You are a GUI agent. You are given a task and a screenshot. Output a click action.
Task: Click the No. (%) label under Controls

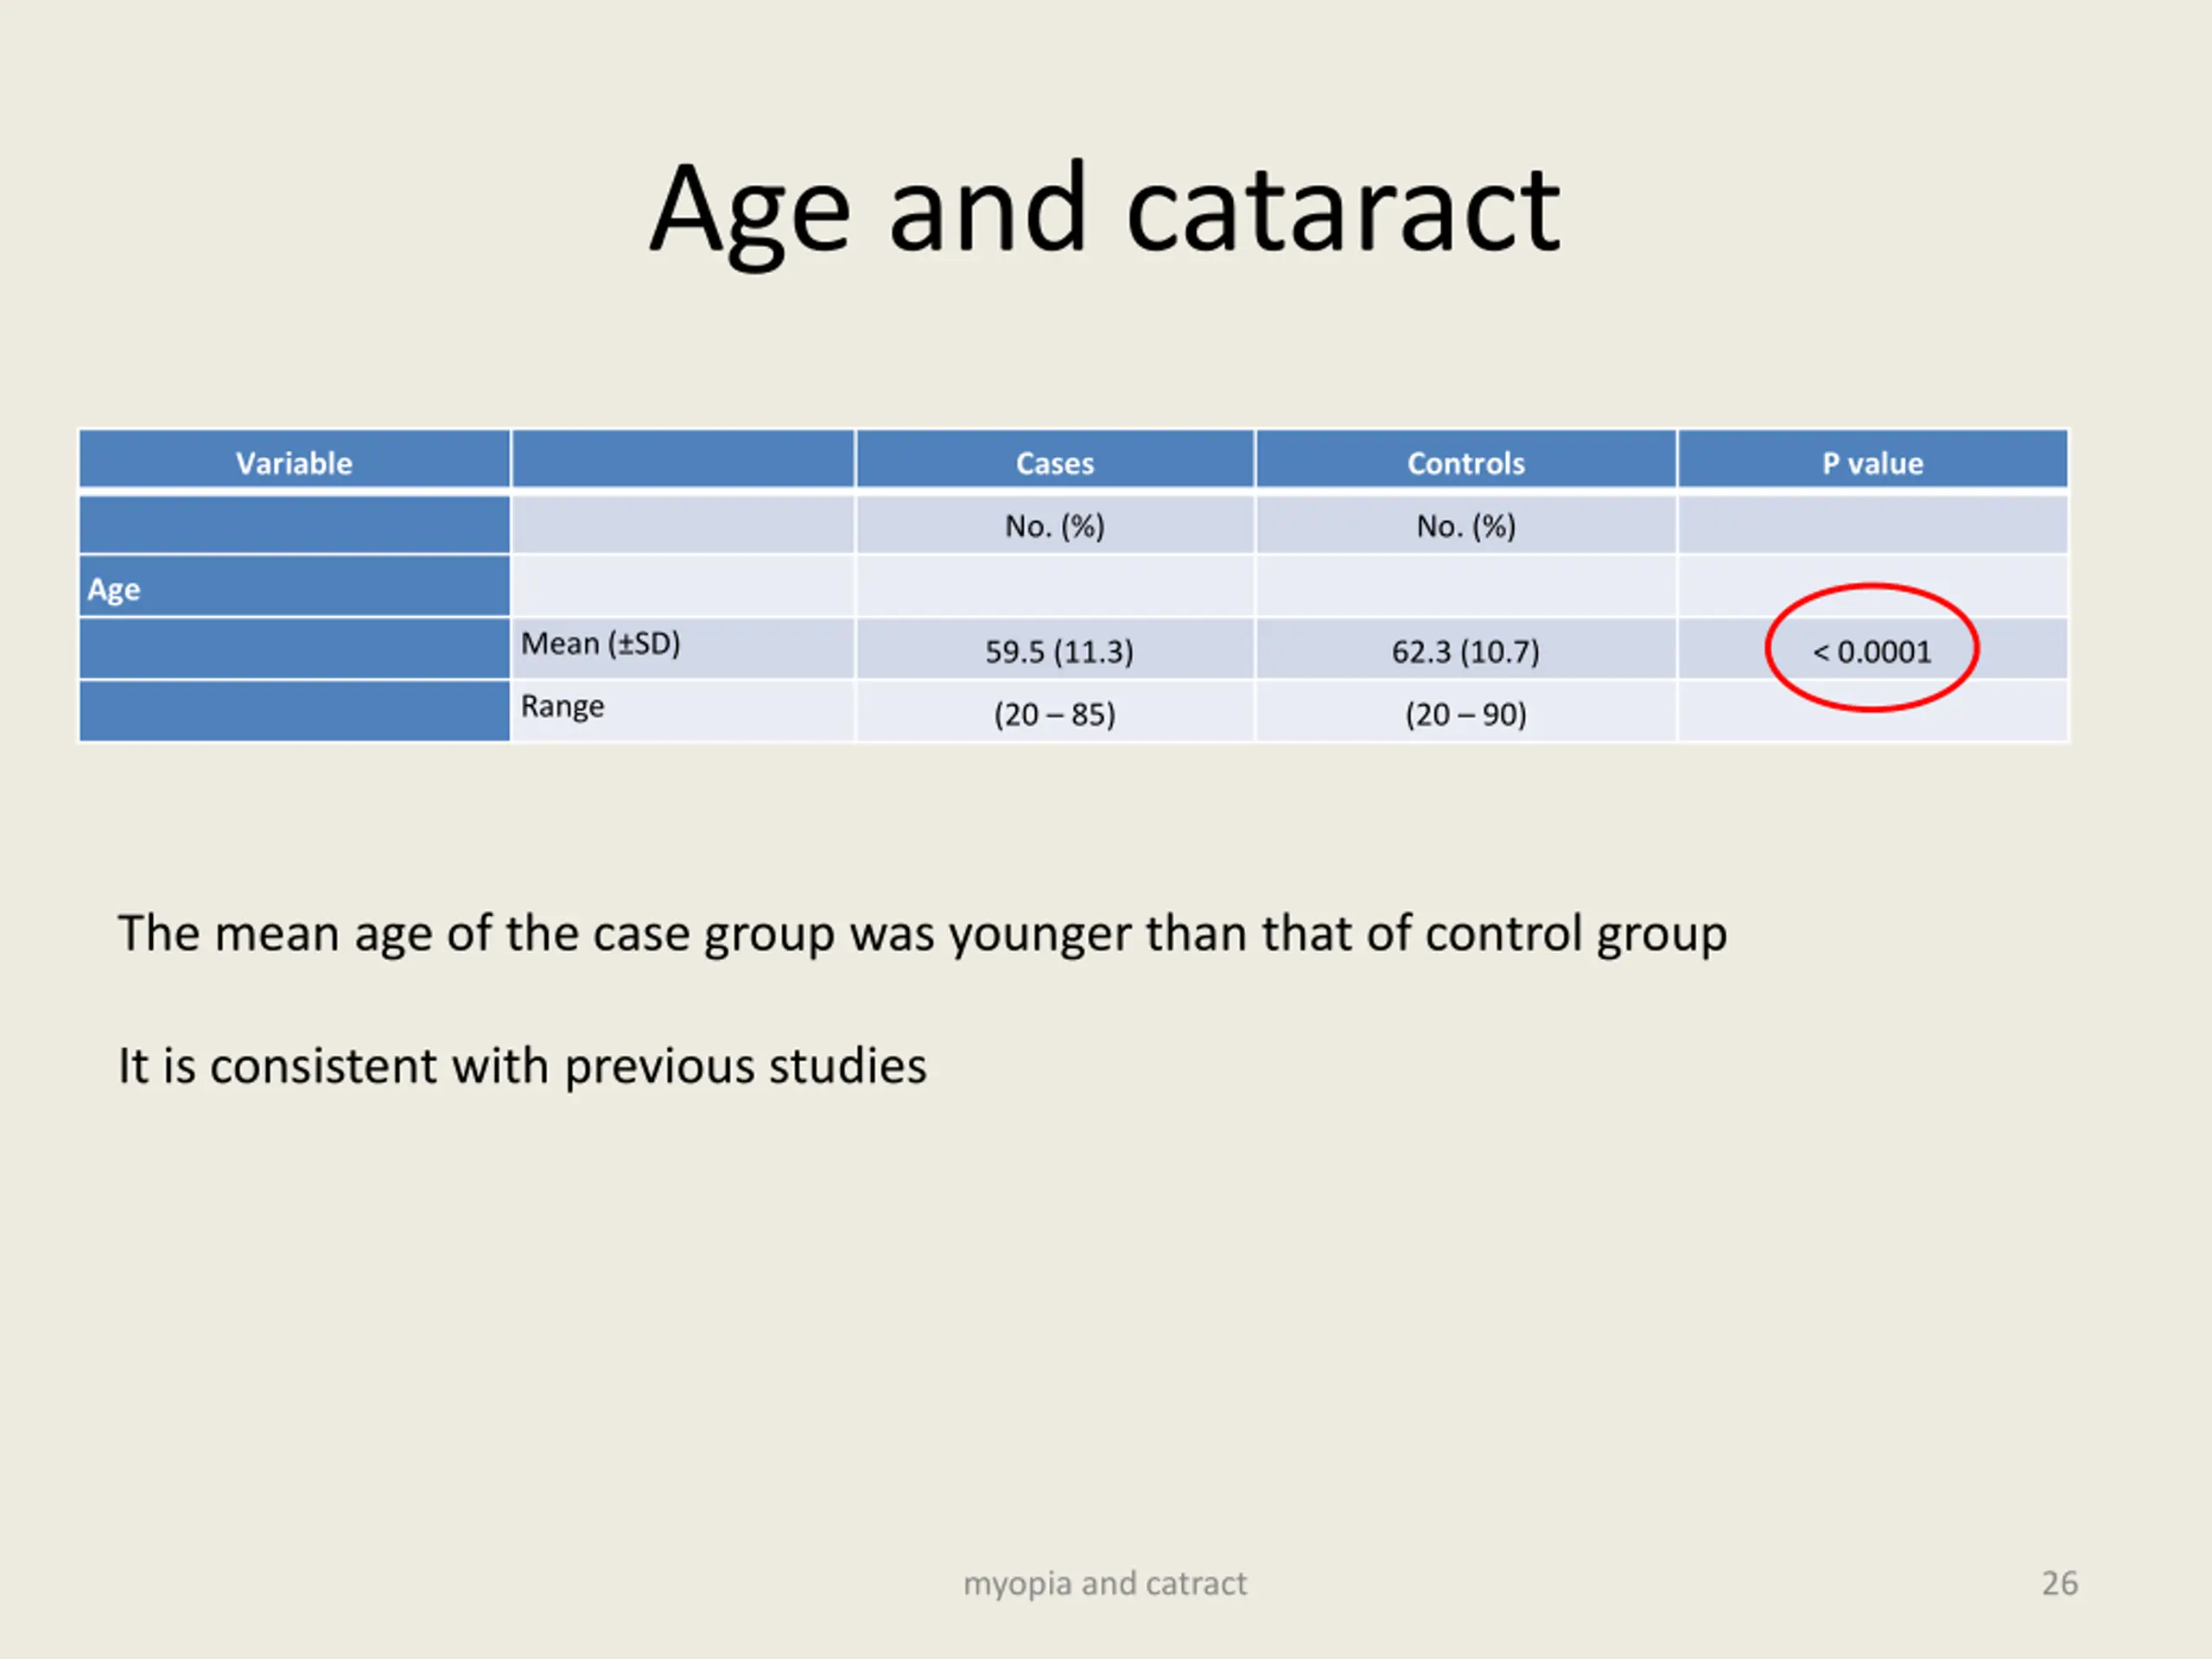(x=1466, y=526)
